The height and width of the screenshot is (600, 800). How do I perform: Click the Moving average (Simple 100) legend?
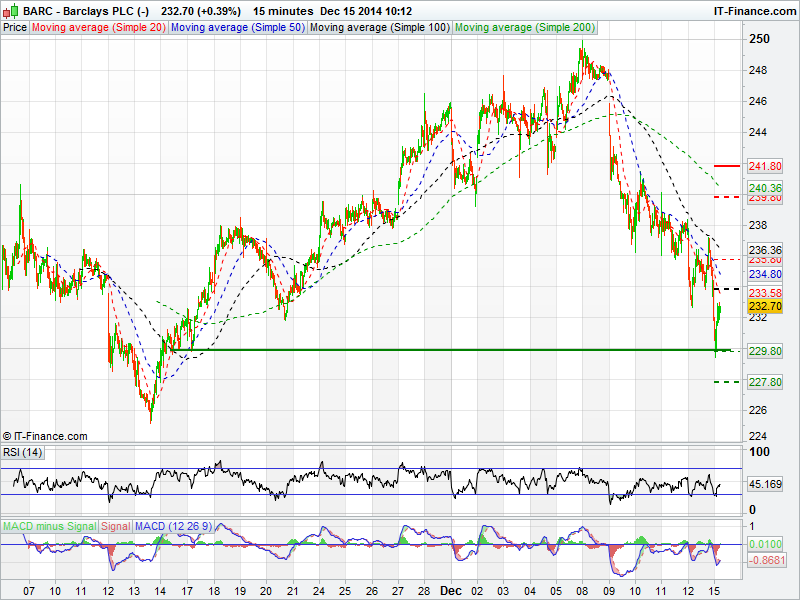(379, 27)
